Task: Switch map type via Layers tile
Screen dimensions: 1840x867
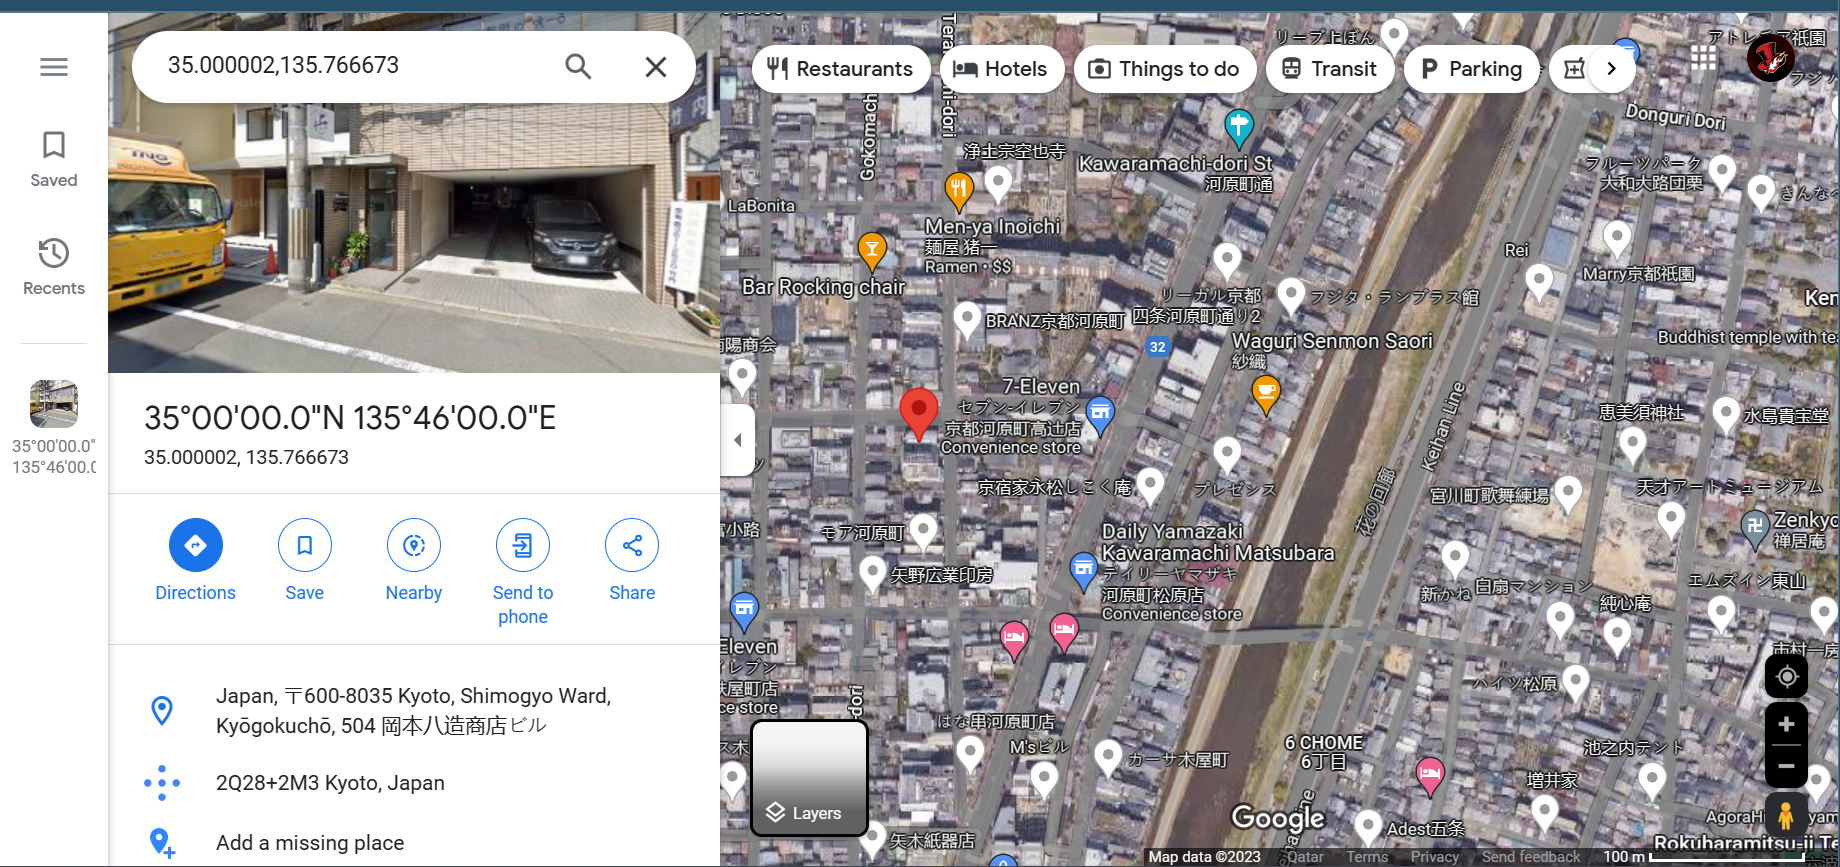Action: 809,778
